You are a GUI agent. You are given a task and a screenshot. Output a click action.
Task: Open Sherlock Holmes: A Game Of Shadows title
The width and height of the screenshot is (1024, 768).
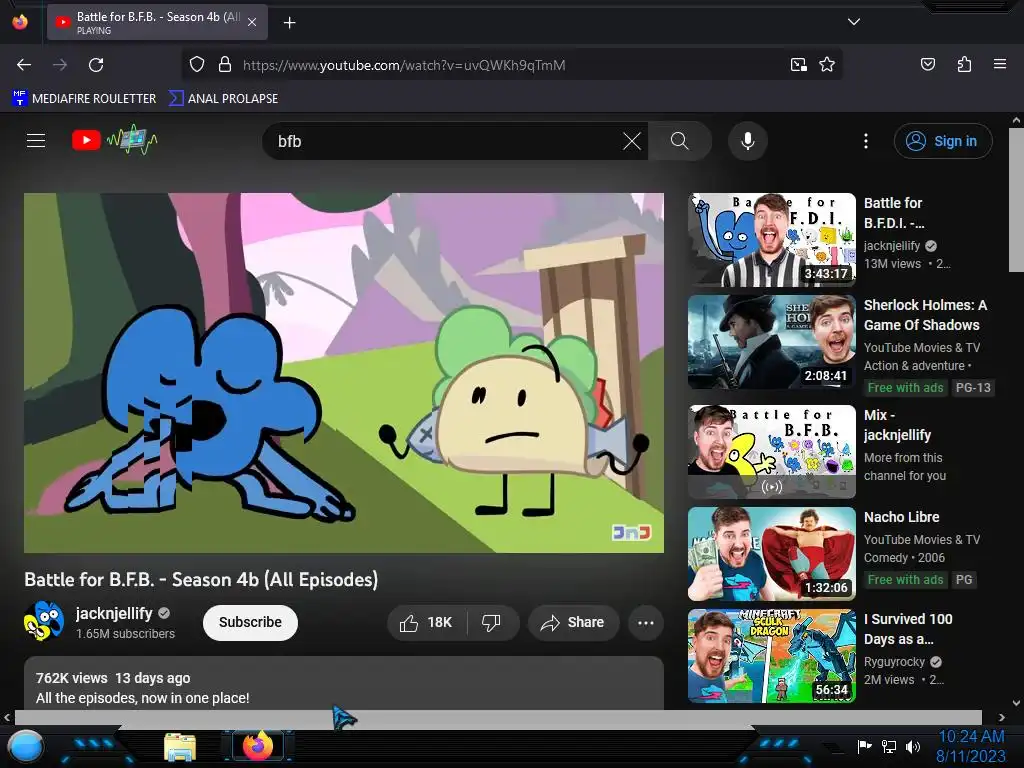pos(925,315)
